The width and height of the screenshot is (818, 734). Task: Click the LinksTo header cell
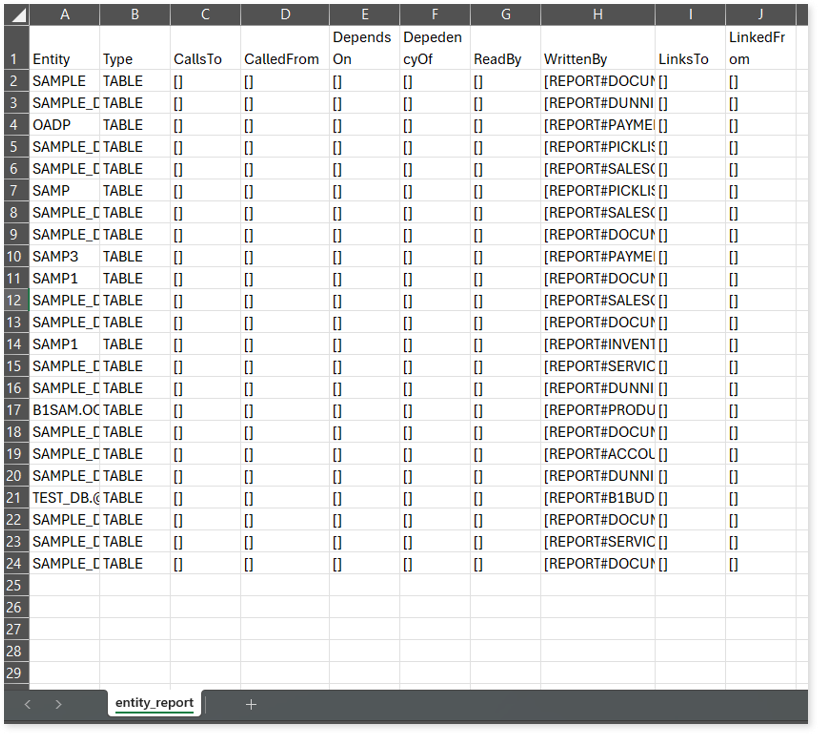click(690, 59)
